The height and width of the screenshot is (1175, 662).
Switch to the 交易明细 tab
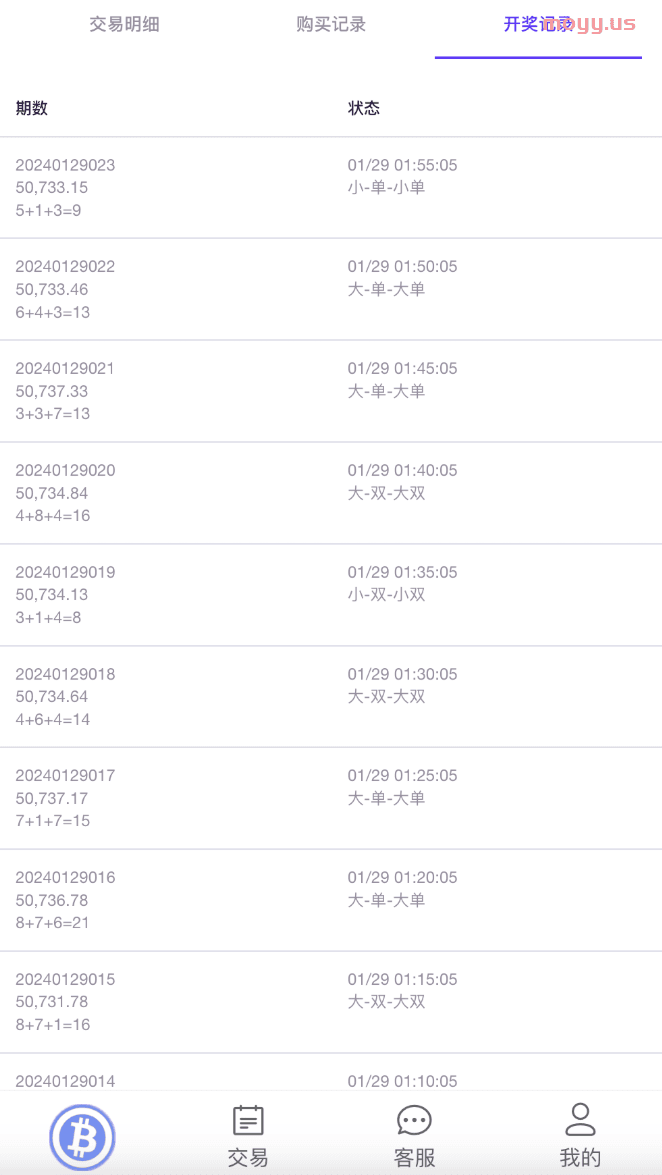[124, 24]
